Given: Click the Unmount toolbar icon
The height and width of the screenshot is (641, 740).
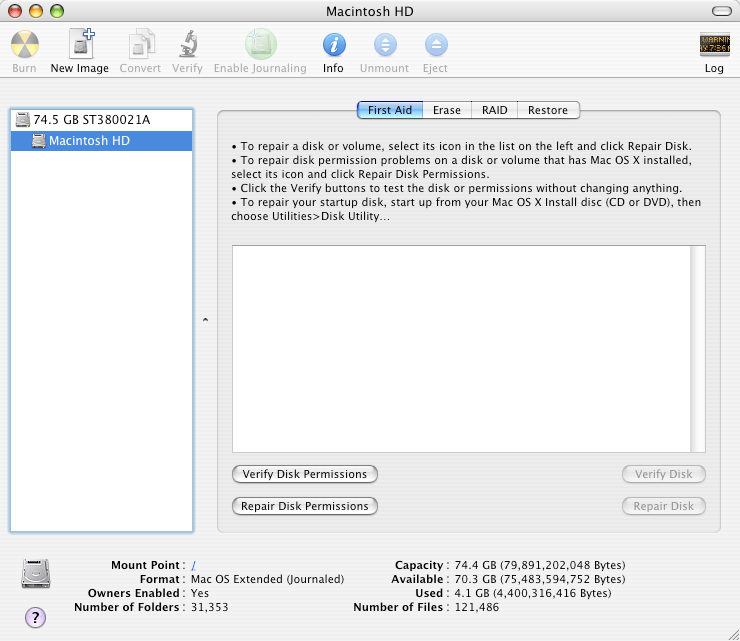Looking at the screenshot, I should point(385,45).
